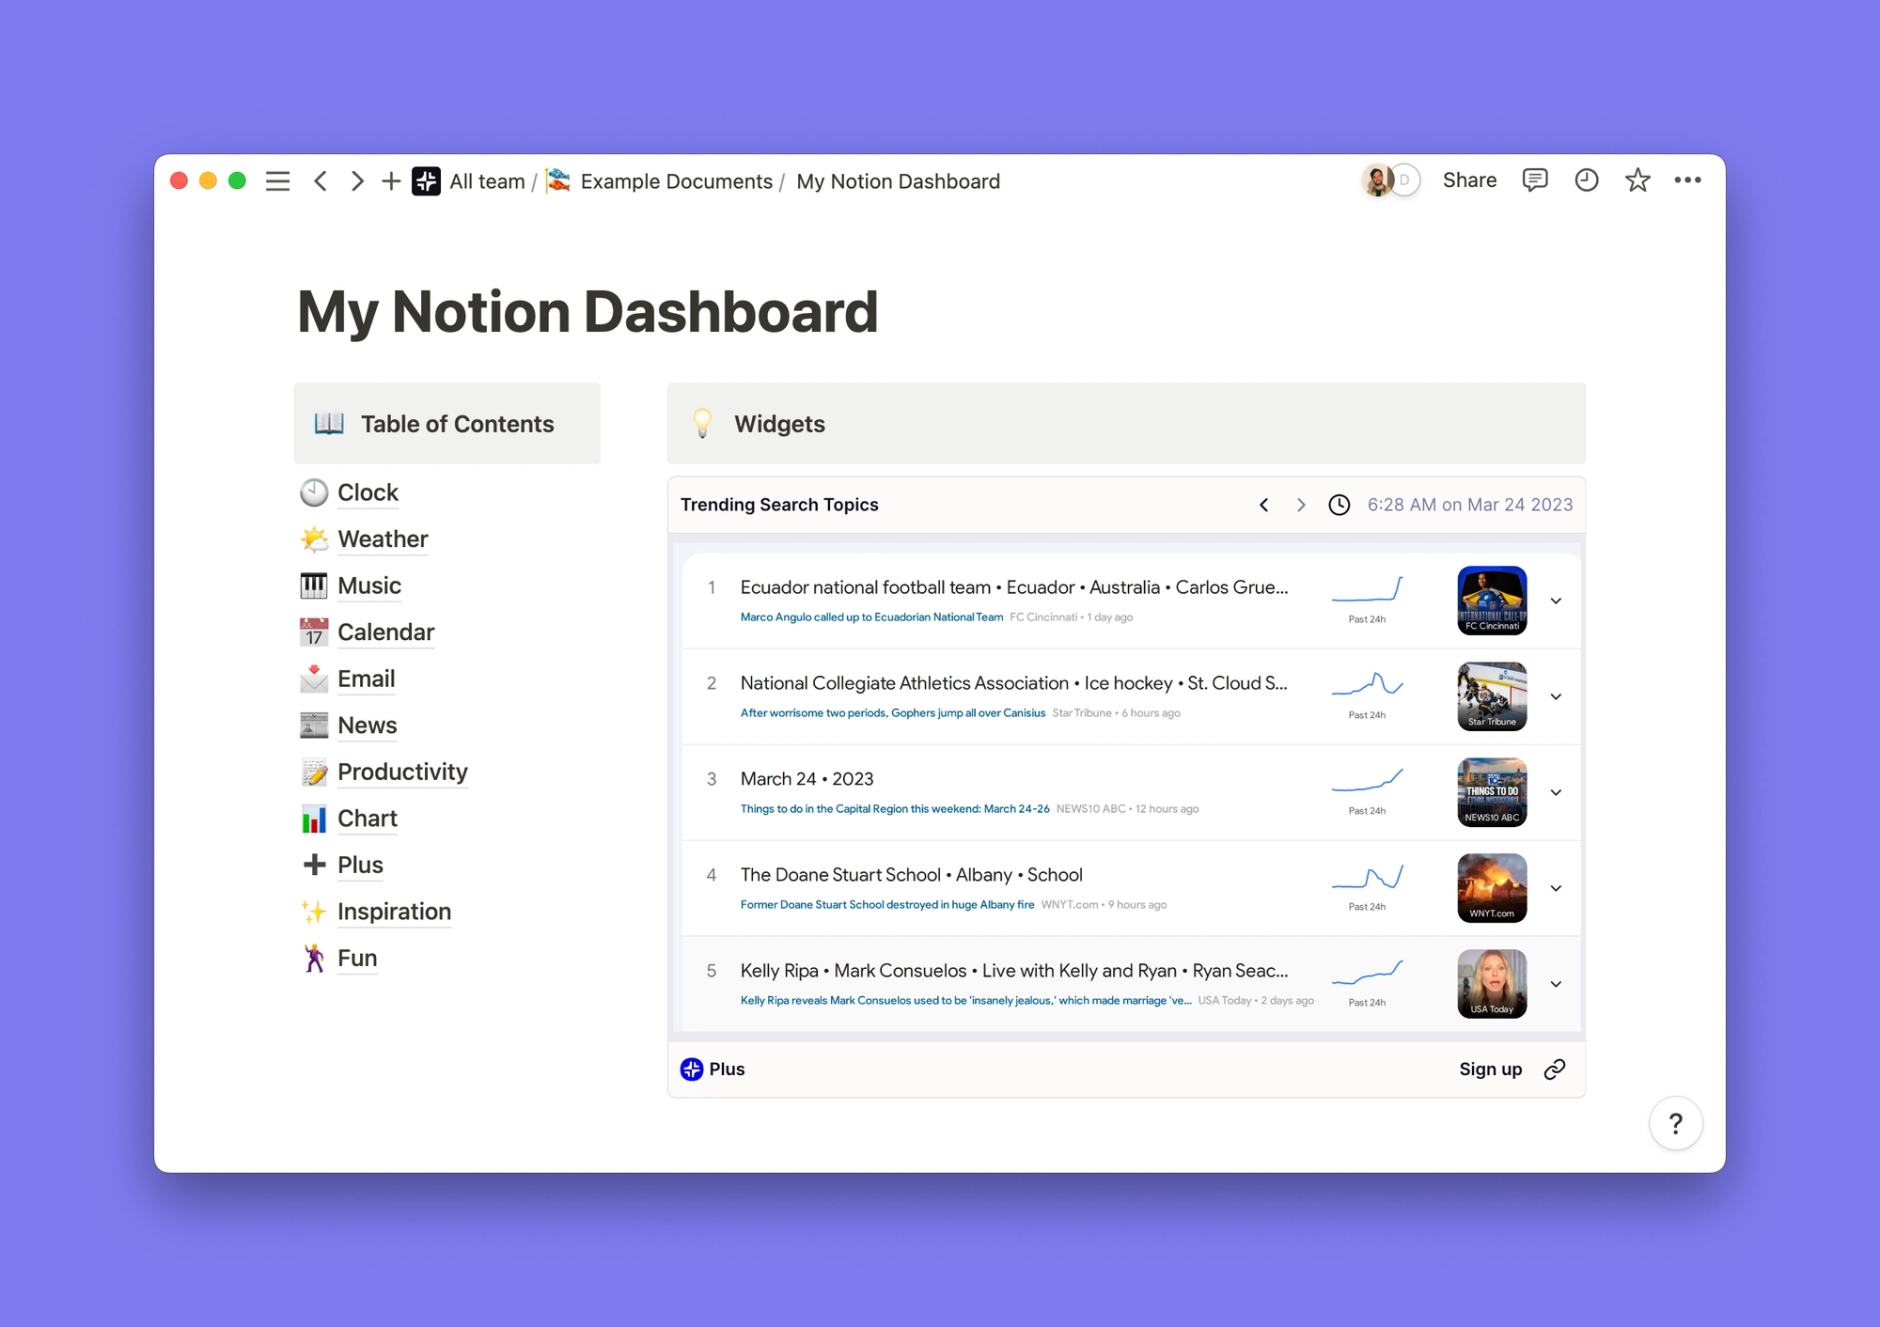Show previous trending period with left chevron
The height and width of the screenshot is (1327, 1880).
tap(1264, 505)
